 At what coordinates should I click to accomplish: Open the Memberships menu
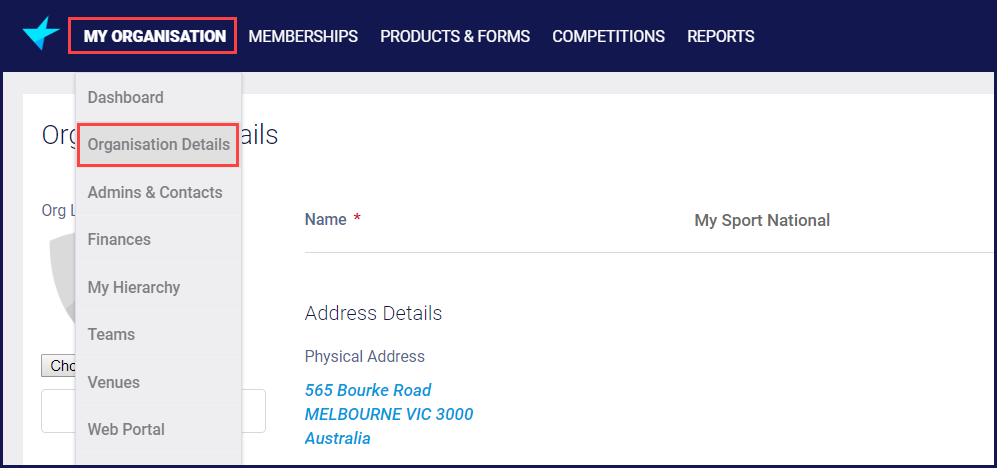pos(303,36)
